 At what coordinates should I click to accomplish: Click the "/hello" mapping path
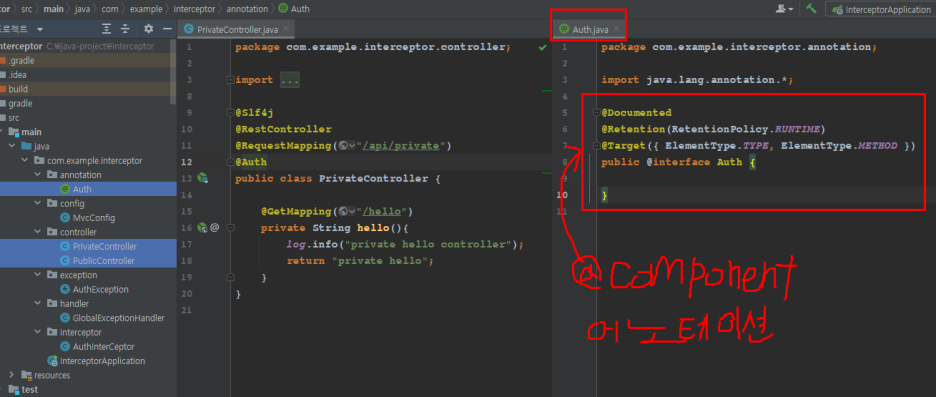tap(382, 211)
